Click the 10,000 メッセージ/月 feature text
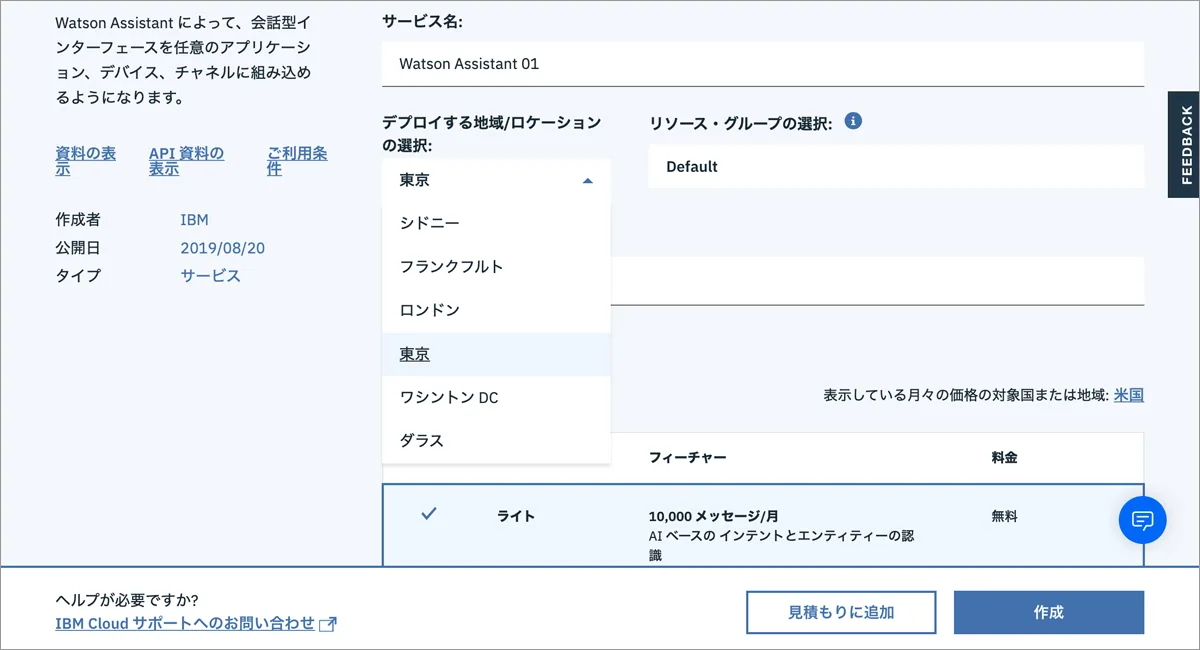This screenshot has height=650, width=1200. [x=714, y=517]
